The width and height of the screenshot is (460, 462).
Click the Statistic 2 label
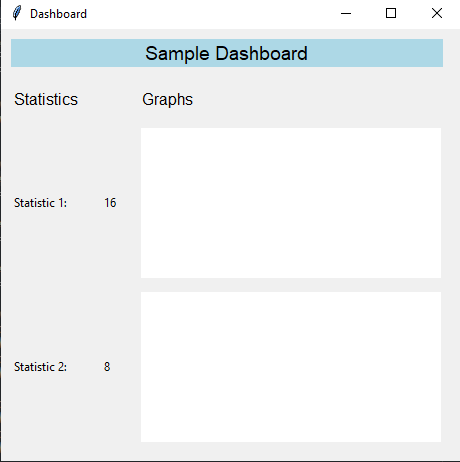click(x=40, y=367)
